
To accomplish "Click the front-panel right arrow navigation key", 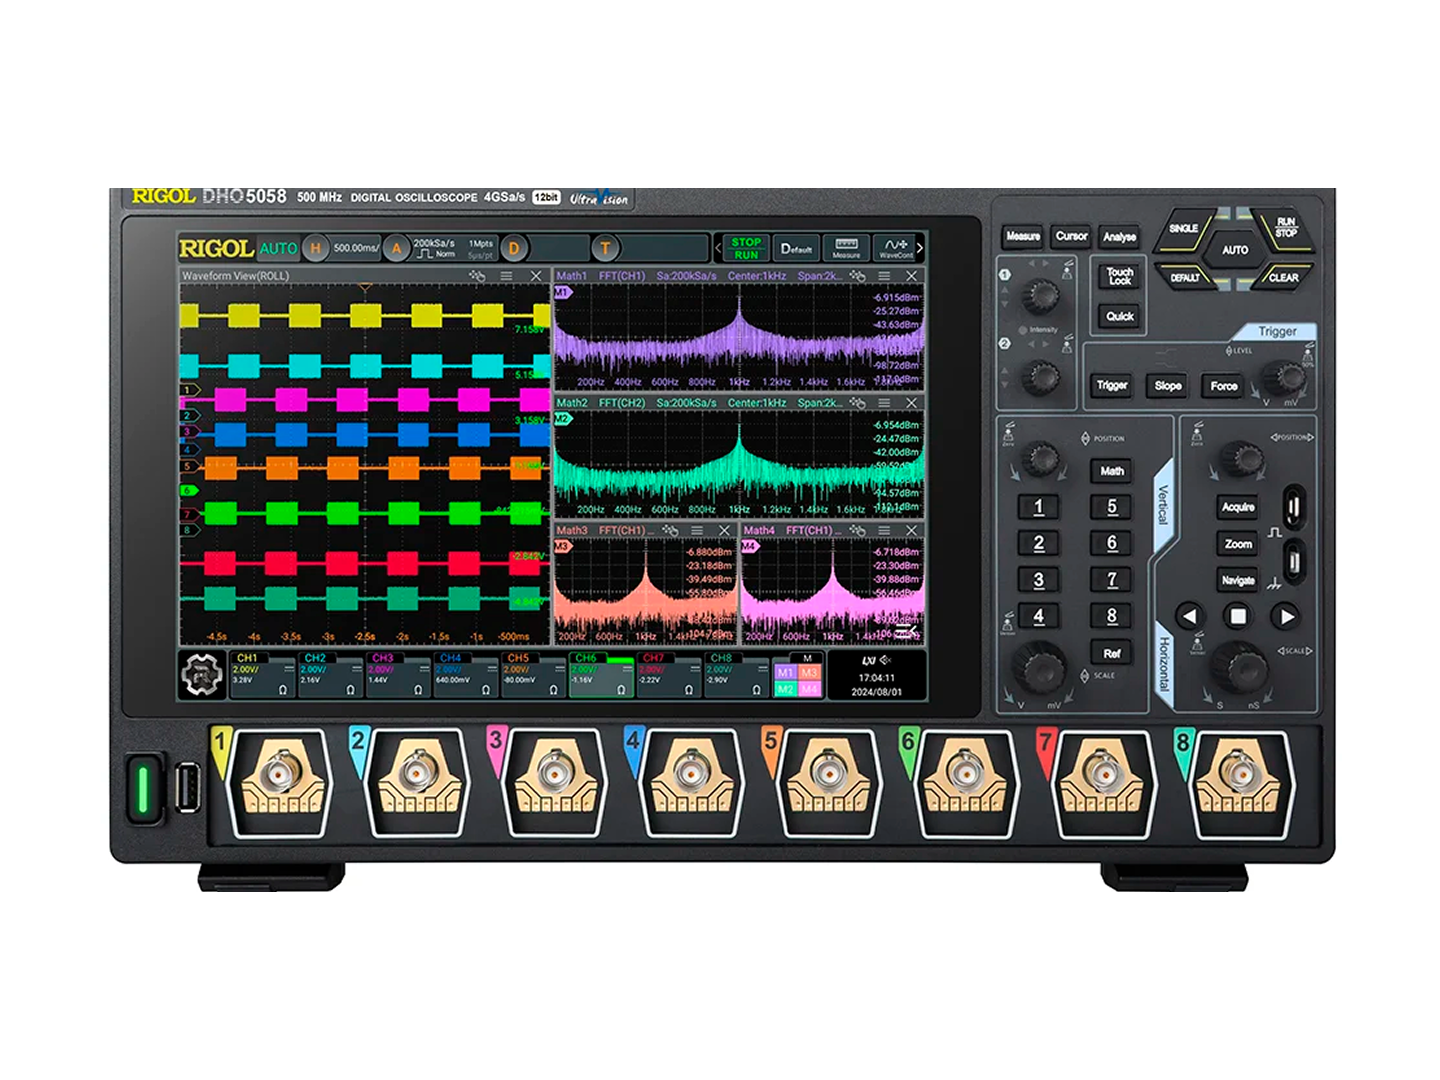I will point(1287,617).
